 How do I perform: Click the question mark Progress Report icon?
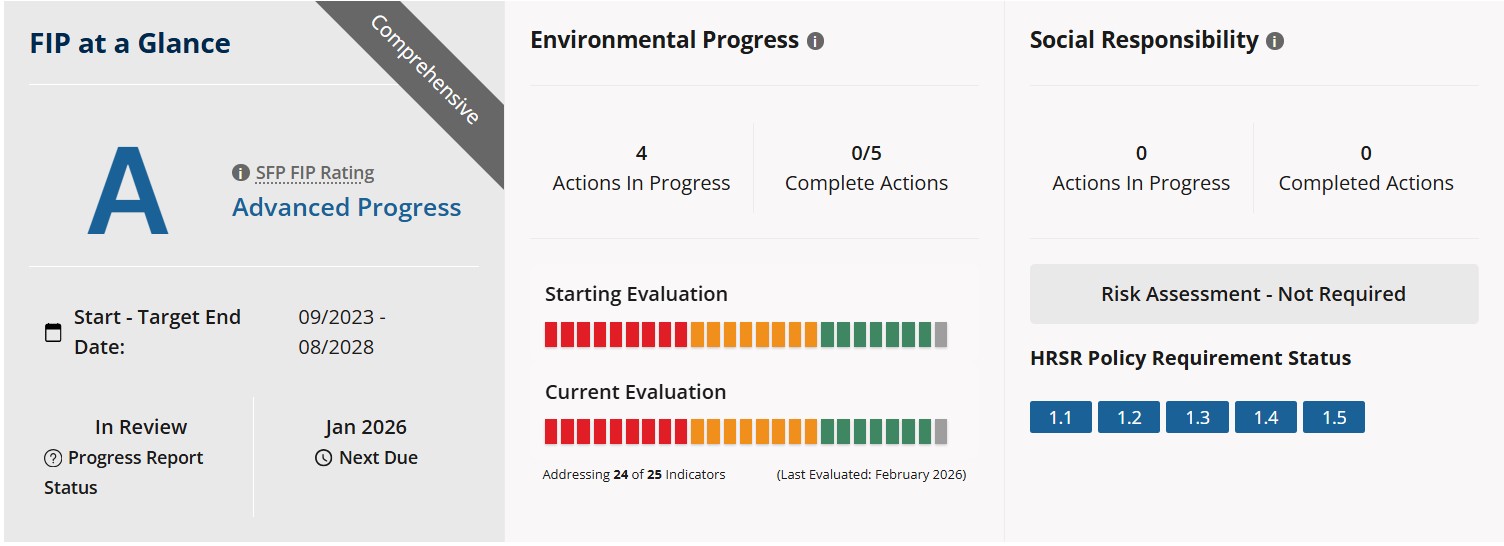(53, 458)
